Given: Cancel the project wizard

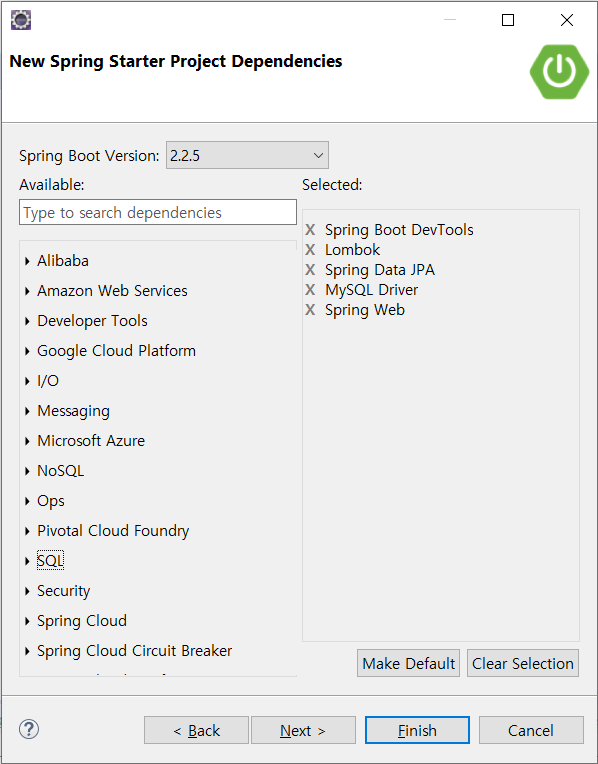Looking at the screenshot, I should tap(531, 730).
